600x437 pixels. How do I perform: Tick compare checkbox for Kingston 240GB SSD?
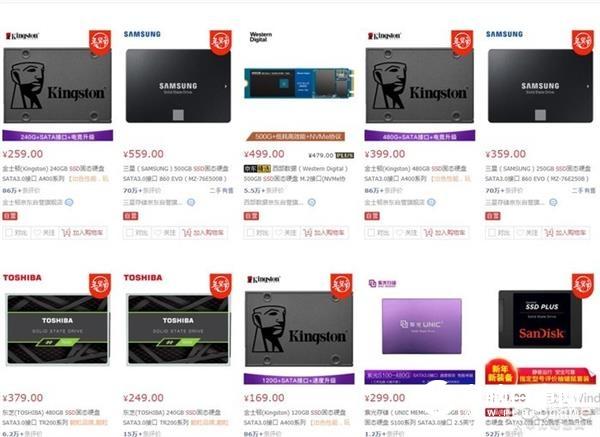9,233
